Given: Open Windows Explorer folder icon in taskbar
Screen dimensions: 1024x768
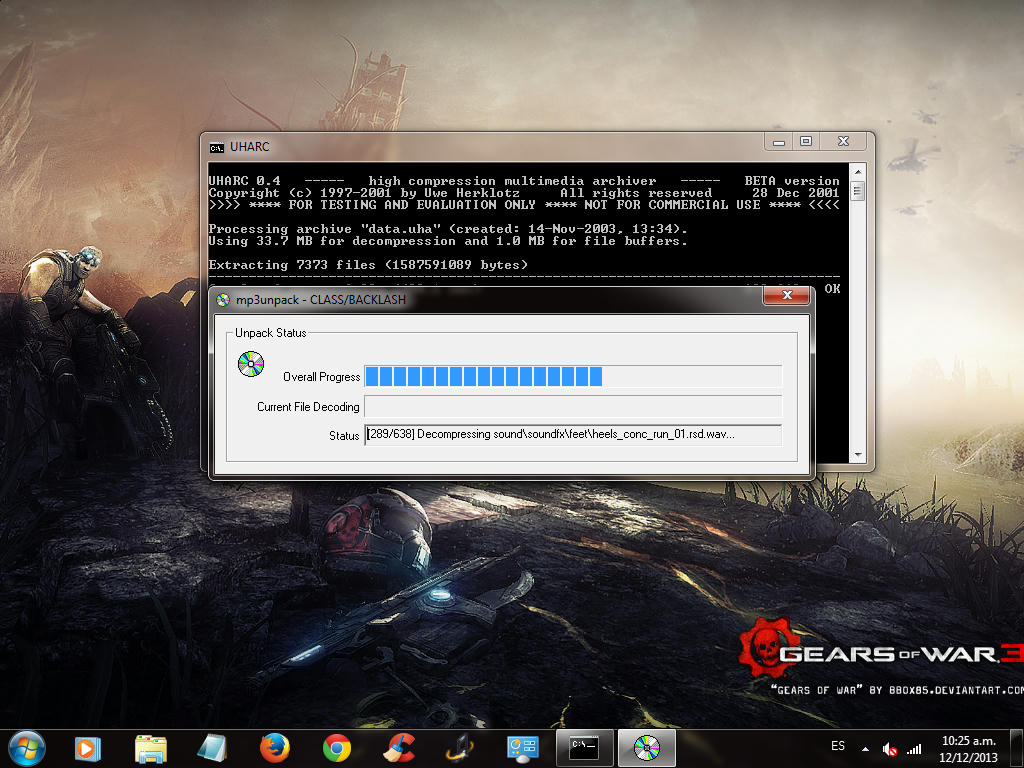Looking at the screenshot, I should [x=151, y=748].
